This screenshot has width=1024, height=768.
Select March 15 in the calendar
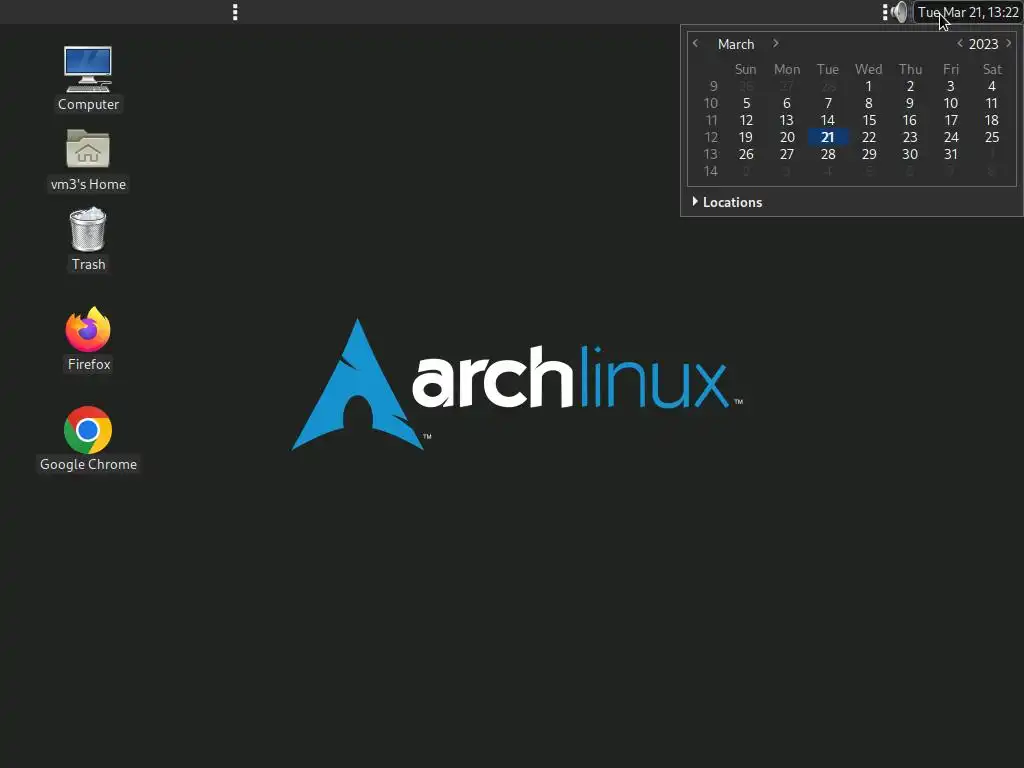[869, 120]
